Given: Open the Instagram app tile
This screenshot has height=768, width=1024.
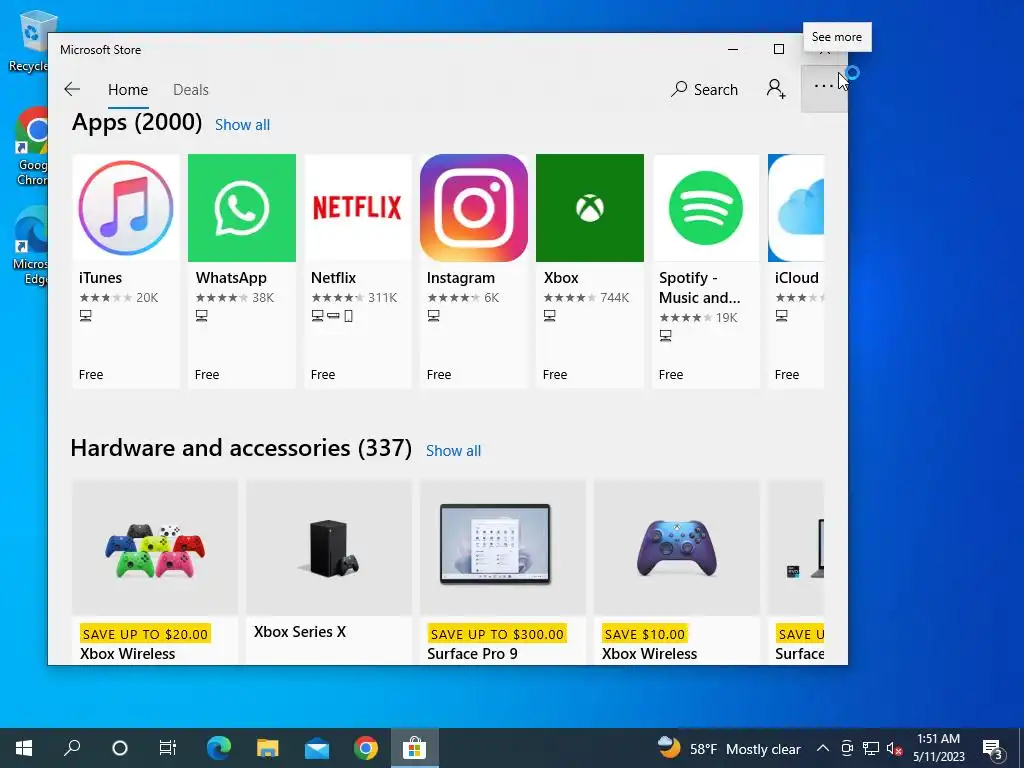Looking at the screenshot, I should (473, 271).
